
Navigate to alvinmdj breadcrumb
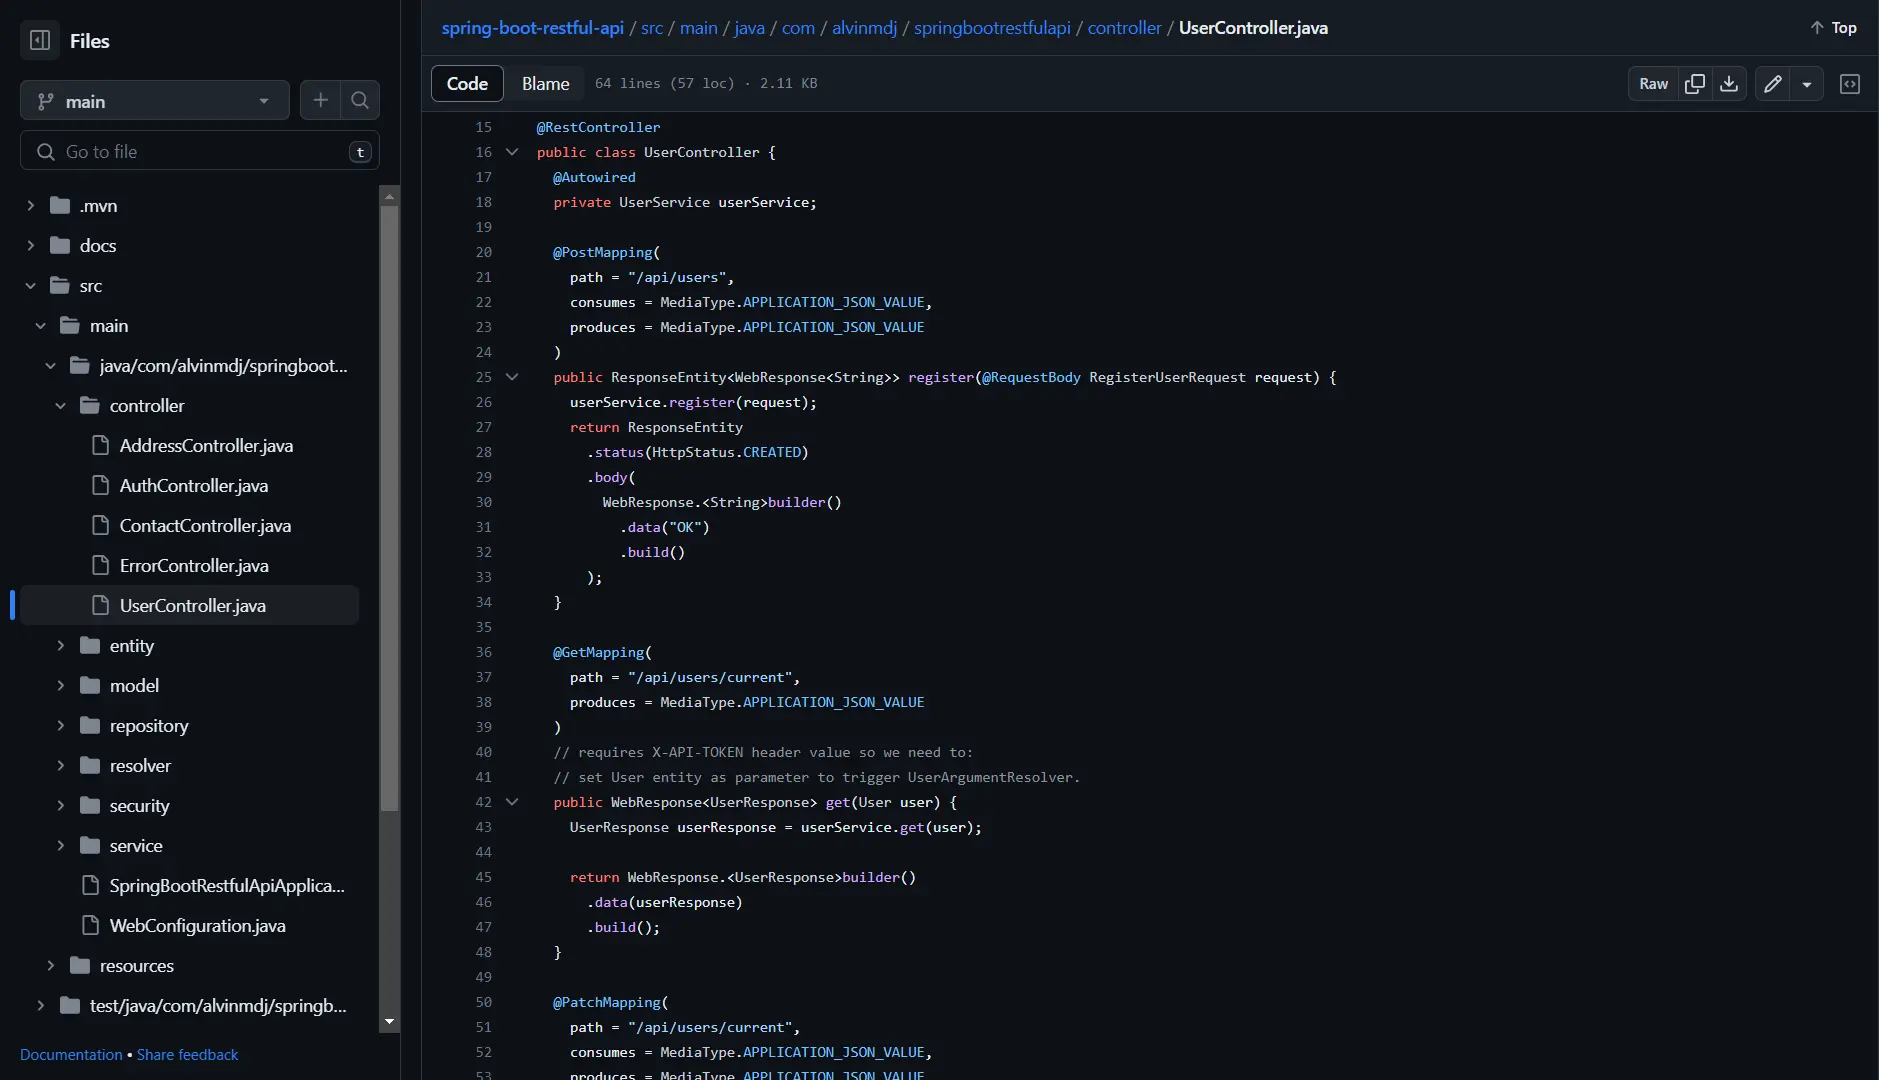pyautogui.click(x=864, y=28)
